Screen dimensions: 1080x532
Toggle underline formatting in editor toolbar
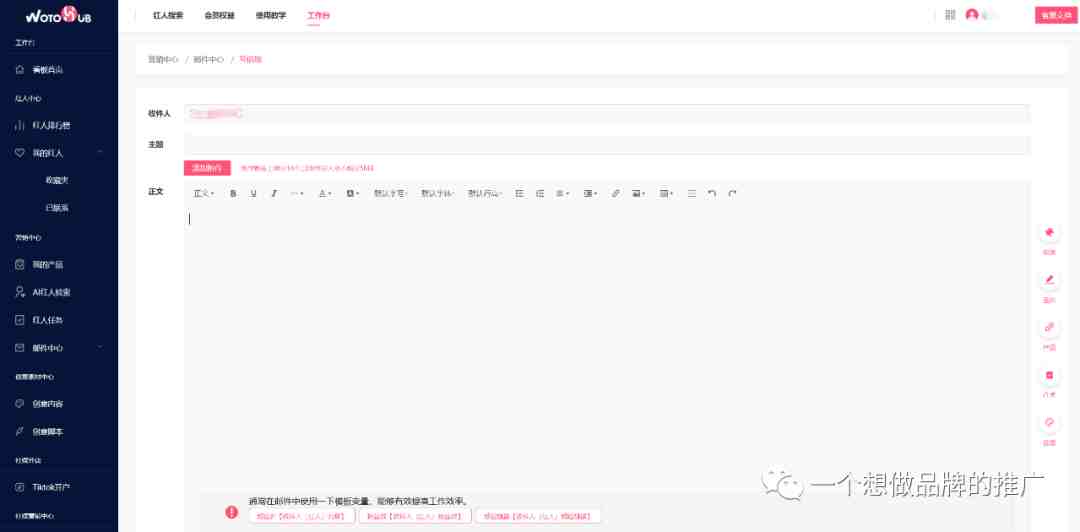(x=253, y=194)
